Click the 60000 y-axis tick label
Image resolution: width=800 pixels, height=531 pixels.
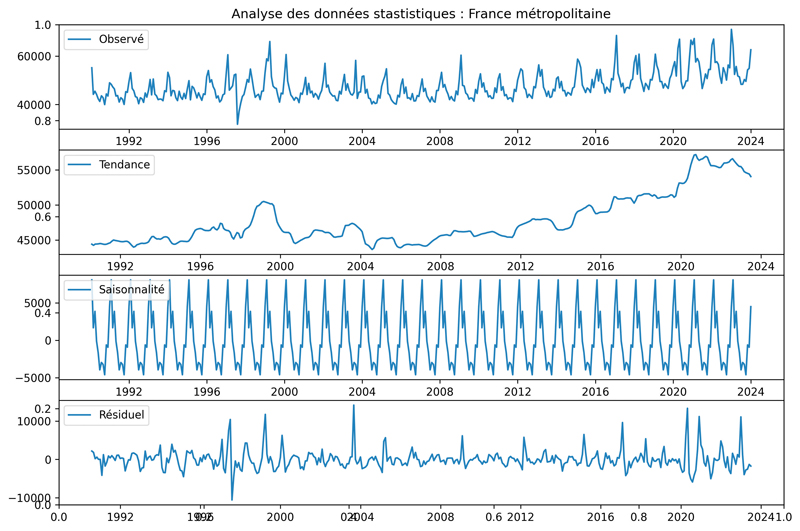click(34, 57)
